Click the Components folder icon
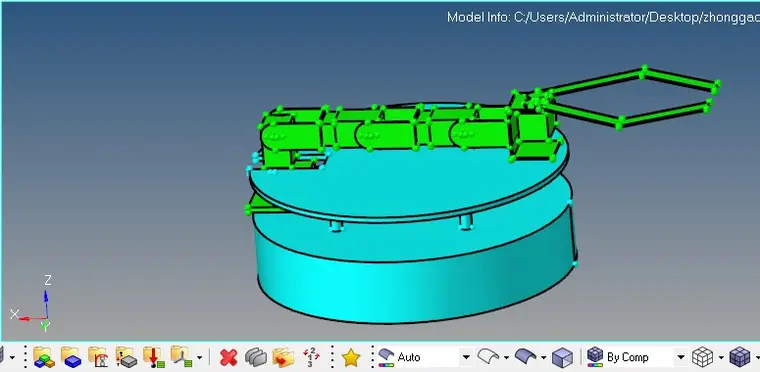The width and height of the screenshot is (760, 372). tap(71, 357)
